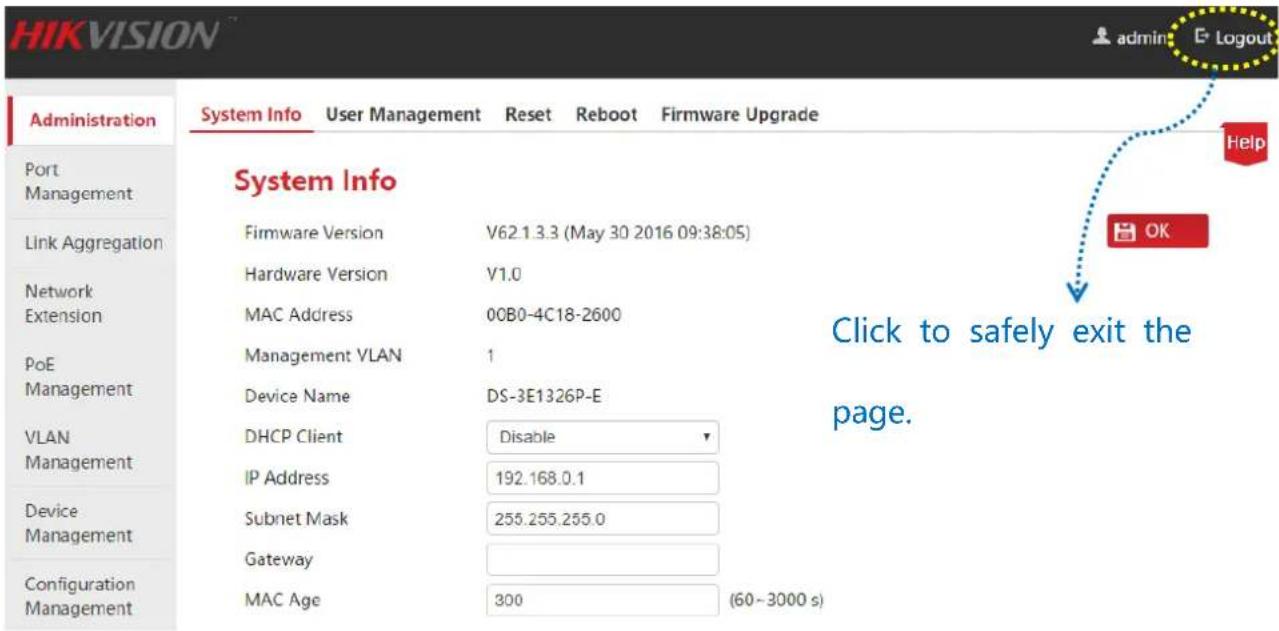Click the Management VLAN label
Viewport: 1279px width, 631px height.
click(323, 355)
